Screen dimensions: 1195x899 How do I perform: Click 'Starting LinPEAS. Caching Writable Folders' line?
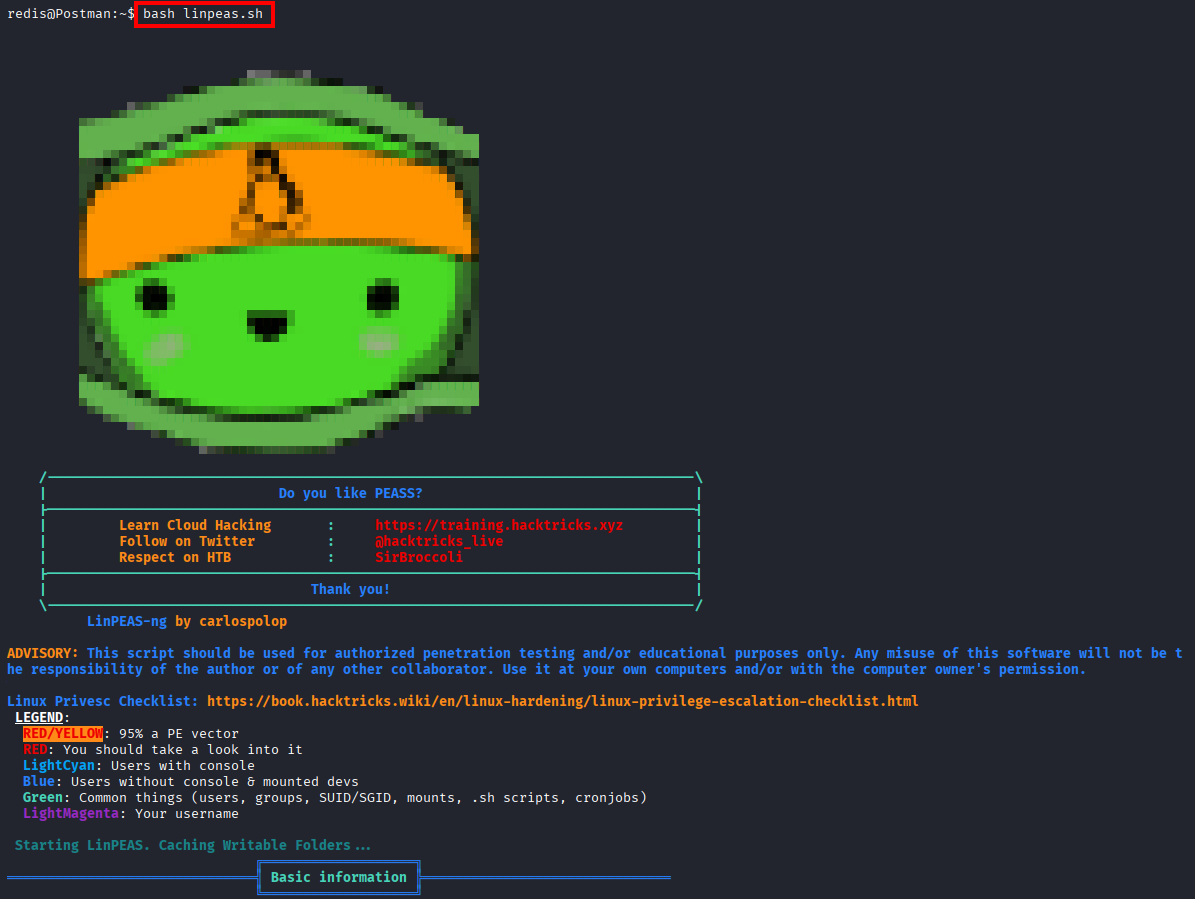(193, 845)
